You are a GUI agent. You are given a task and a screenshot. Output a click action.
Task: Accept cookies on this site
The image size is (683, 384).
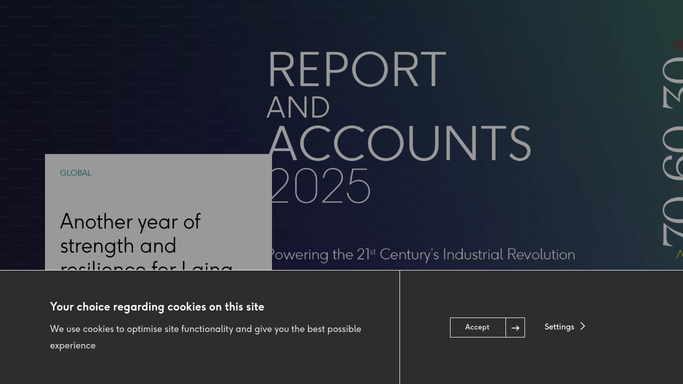[x=477, y=327]
